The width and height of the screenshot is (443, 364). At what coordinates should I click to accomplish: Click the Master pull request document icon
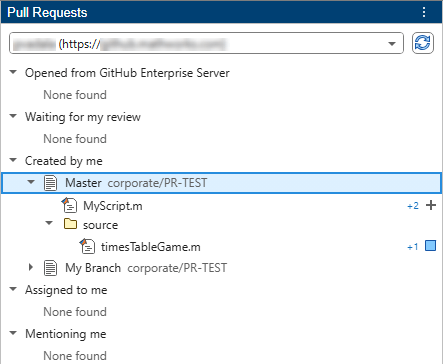pos(50,183)
